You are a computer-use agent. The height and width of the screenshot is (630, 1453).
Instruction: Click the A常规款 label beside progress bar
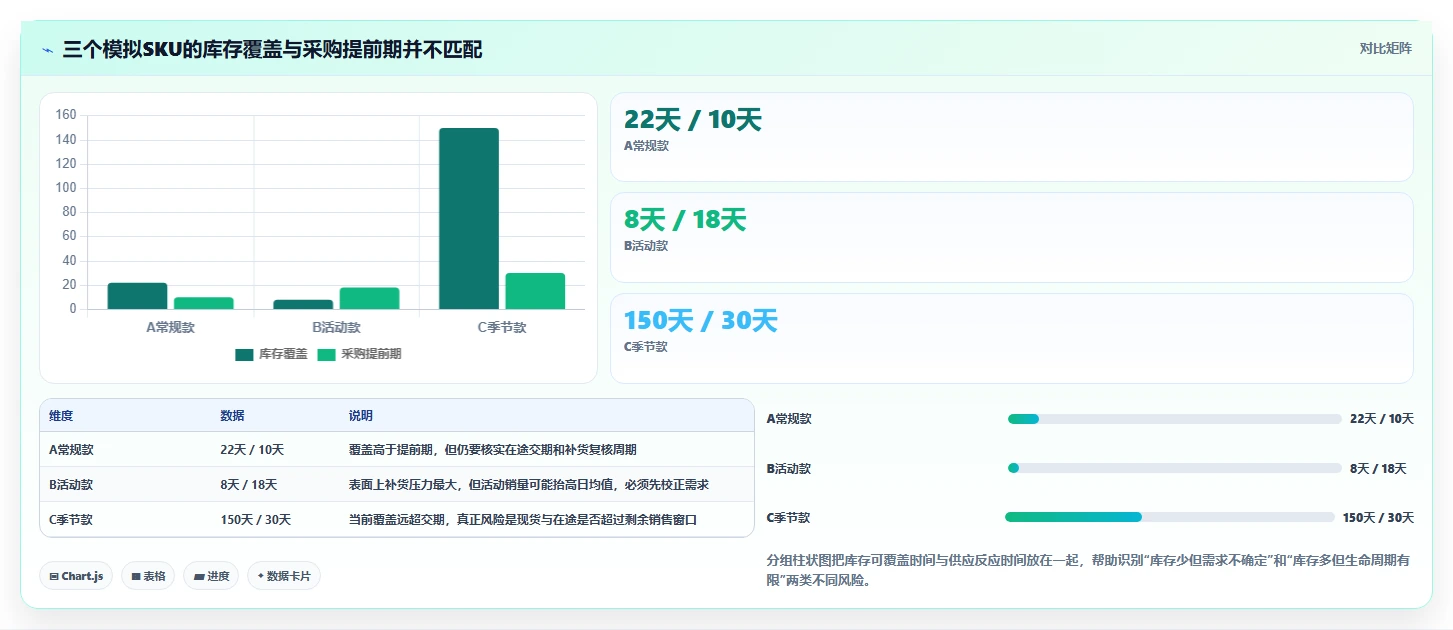(789, 419)
